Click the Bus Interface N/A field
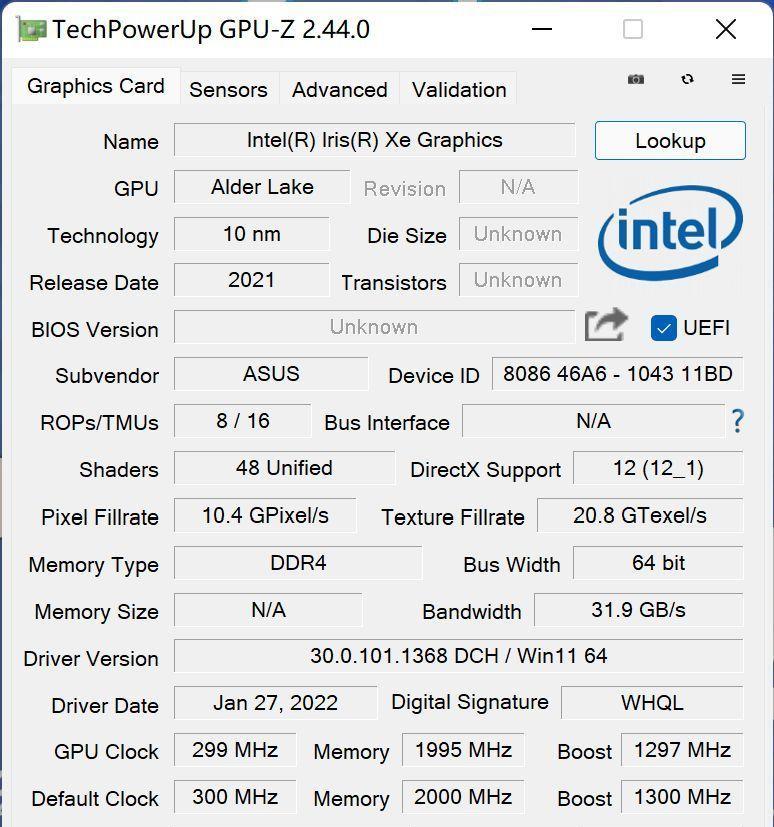The image size is (774, 827). pos(594,421)
